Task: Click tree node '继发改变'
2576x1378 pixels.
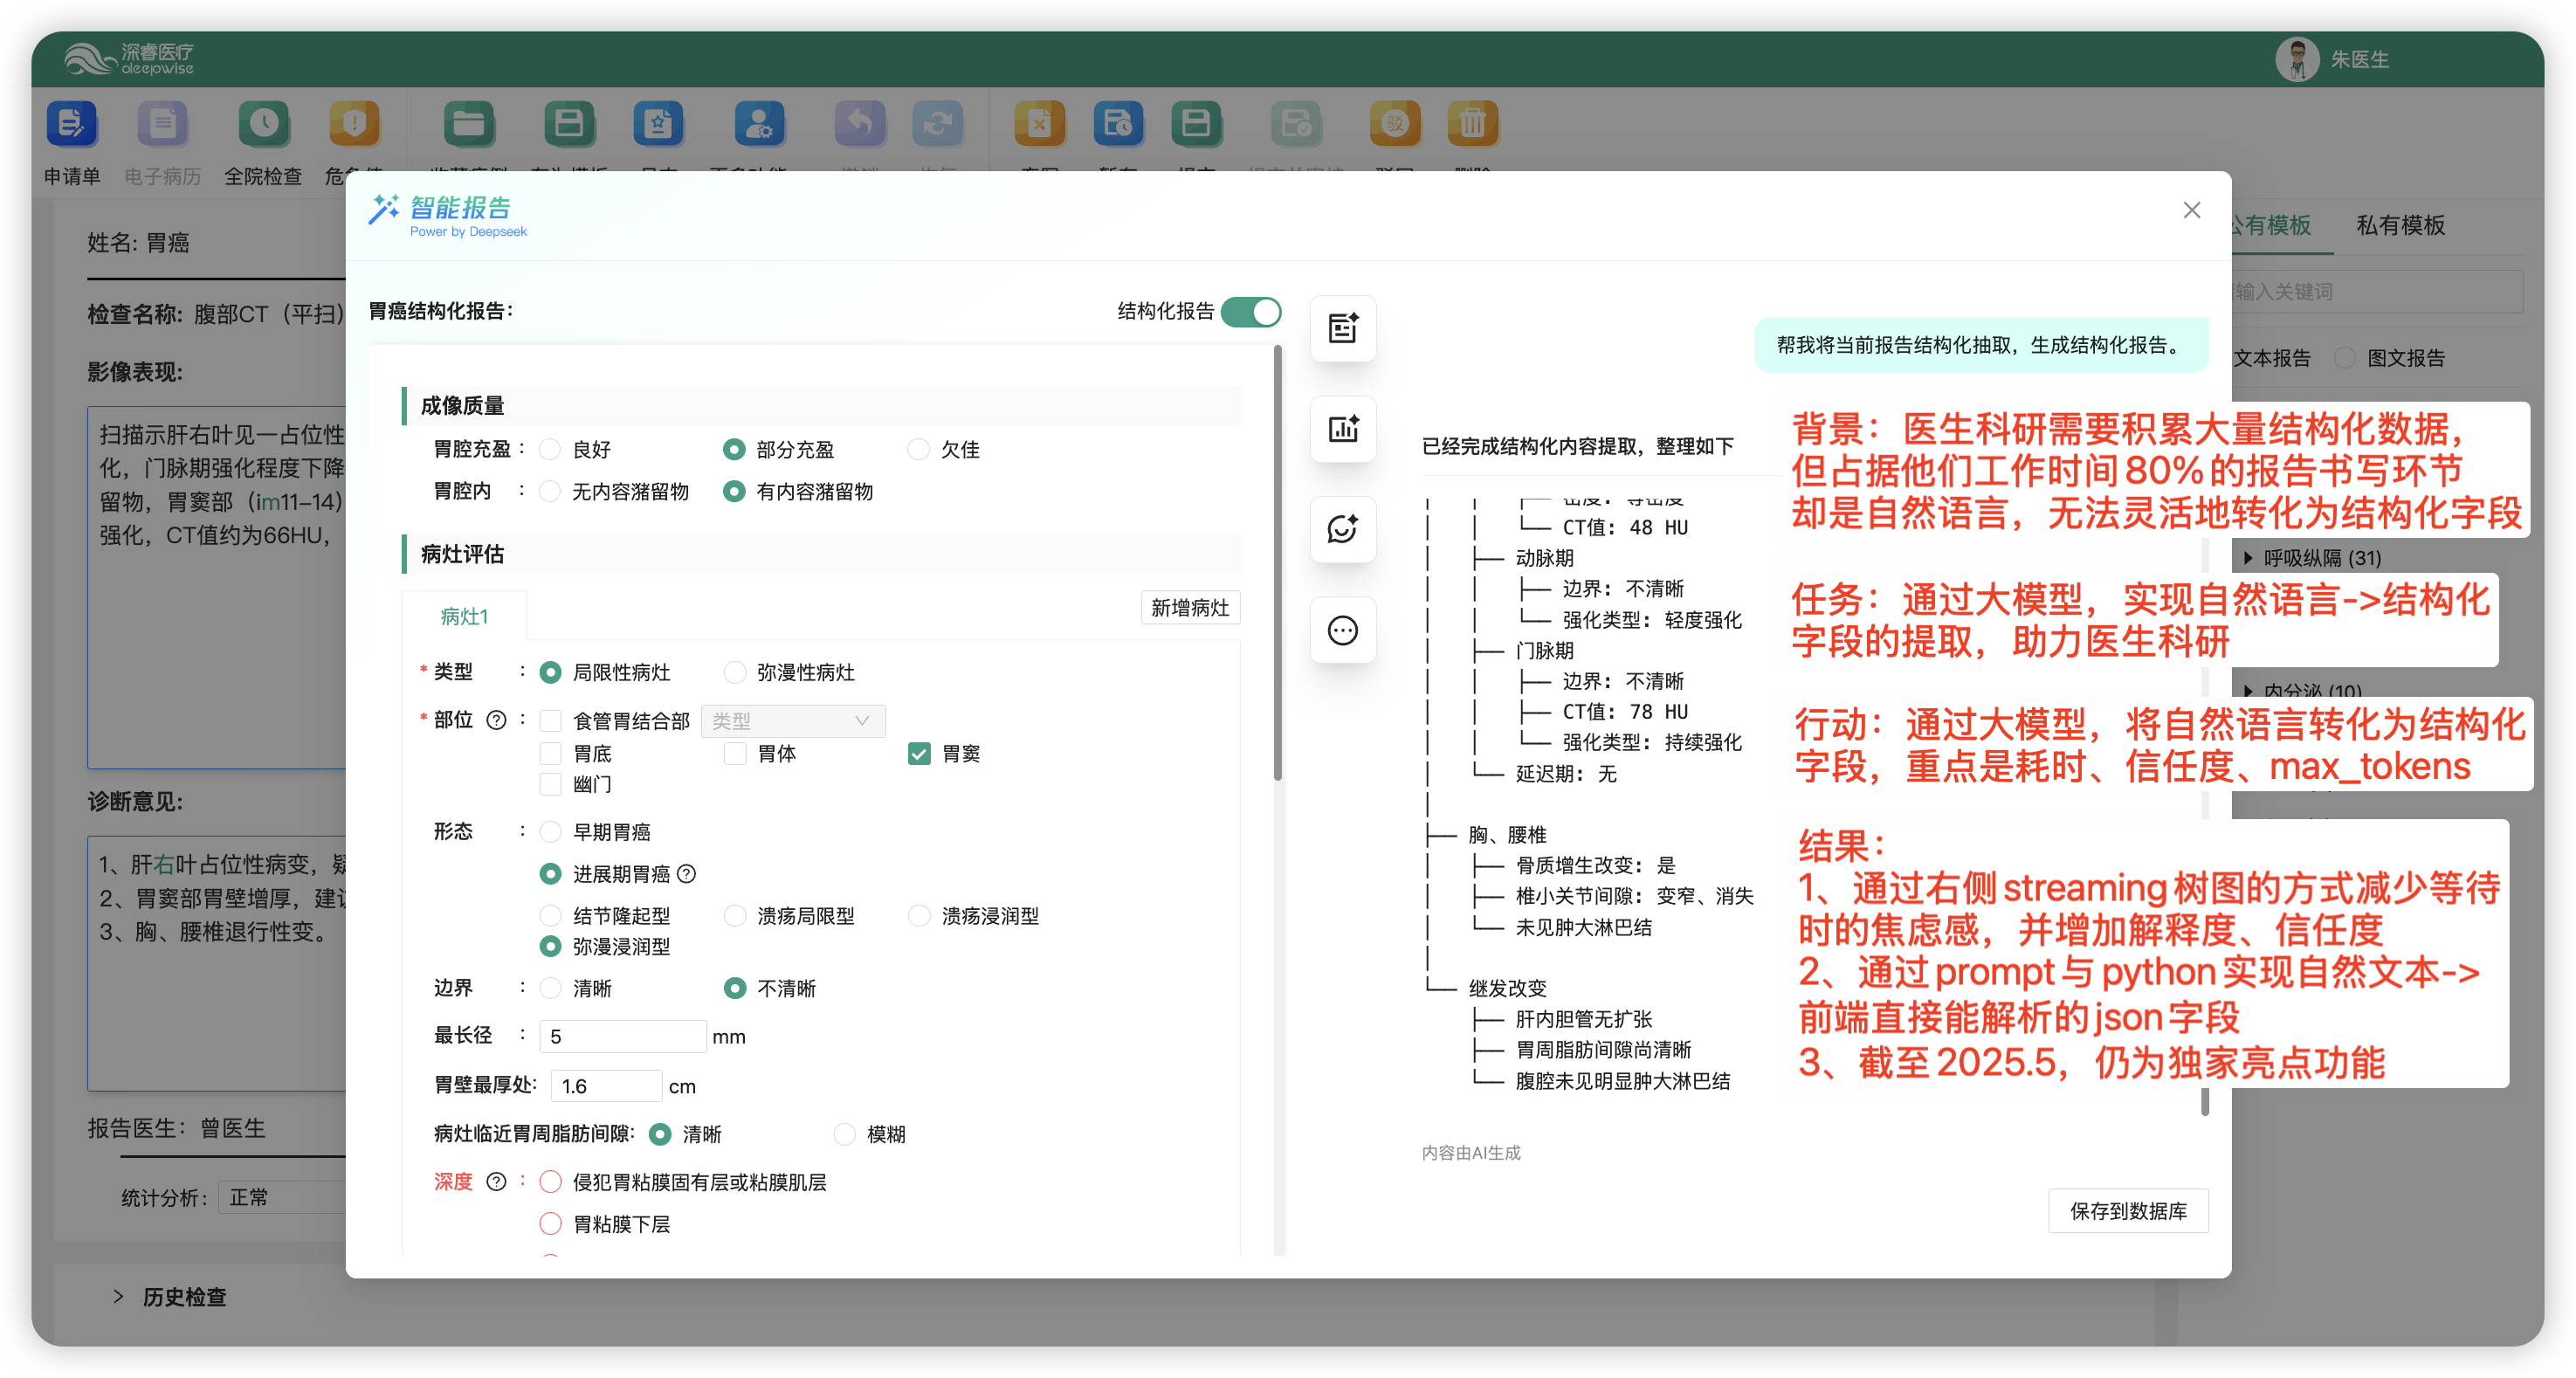Action: [1507, 988]
